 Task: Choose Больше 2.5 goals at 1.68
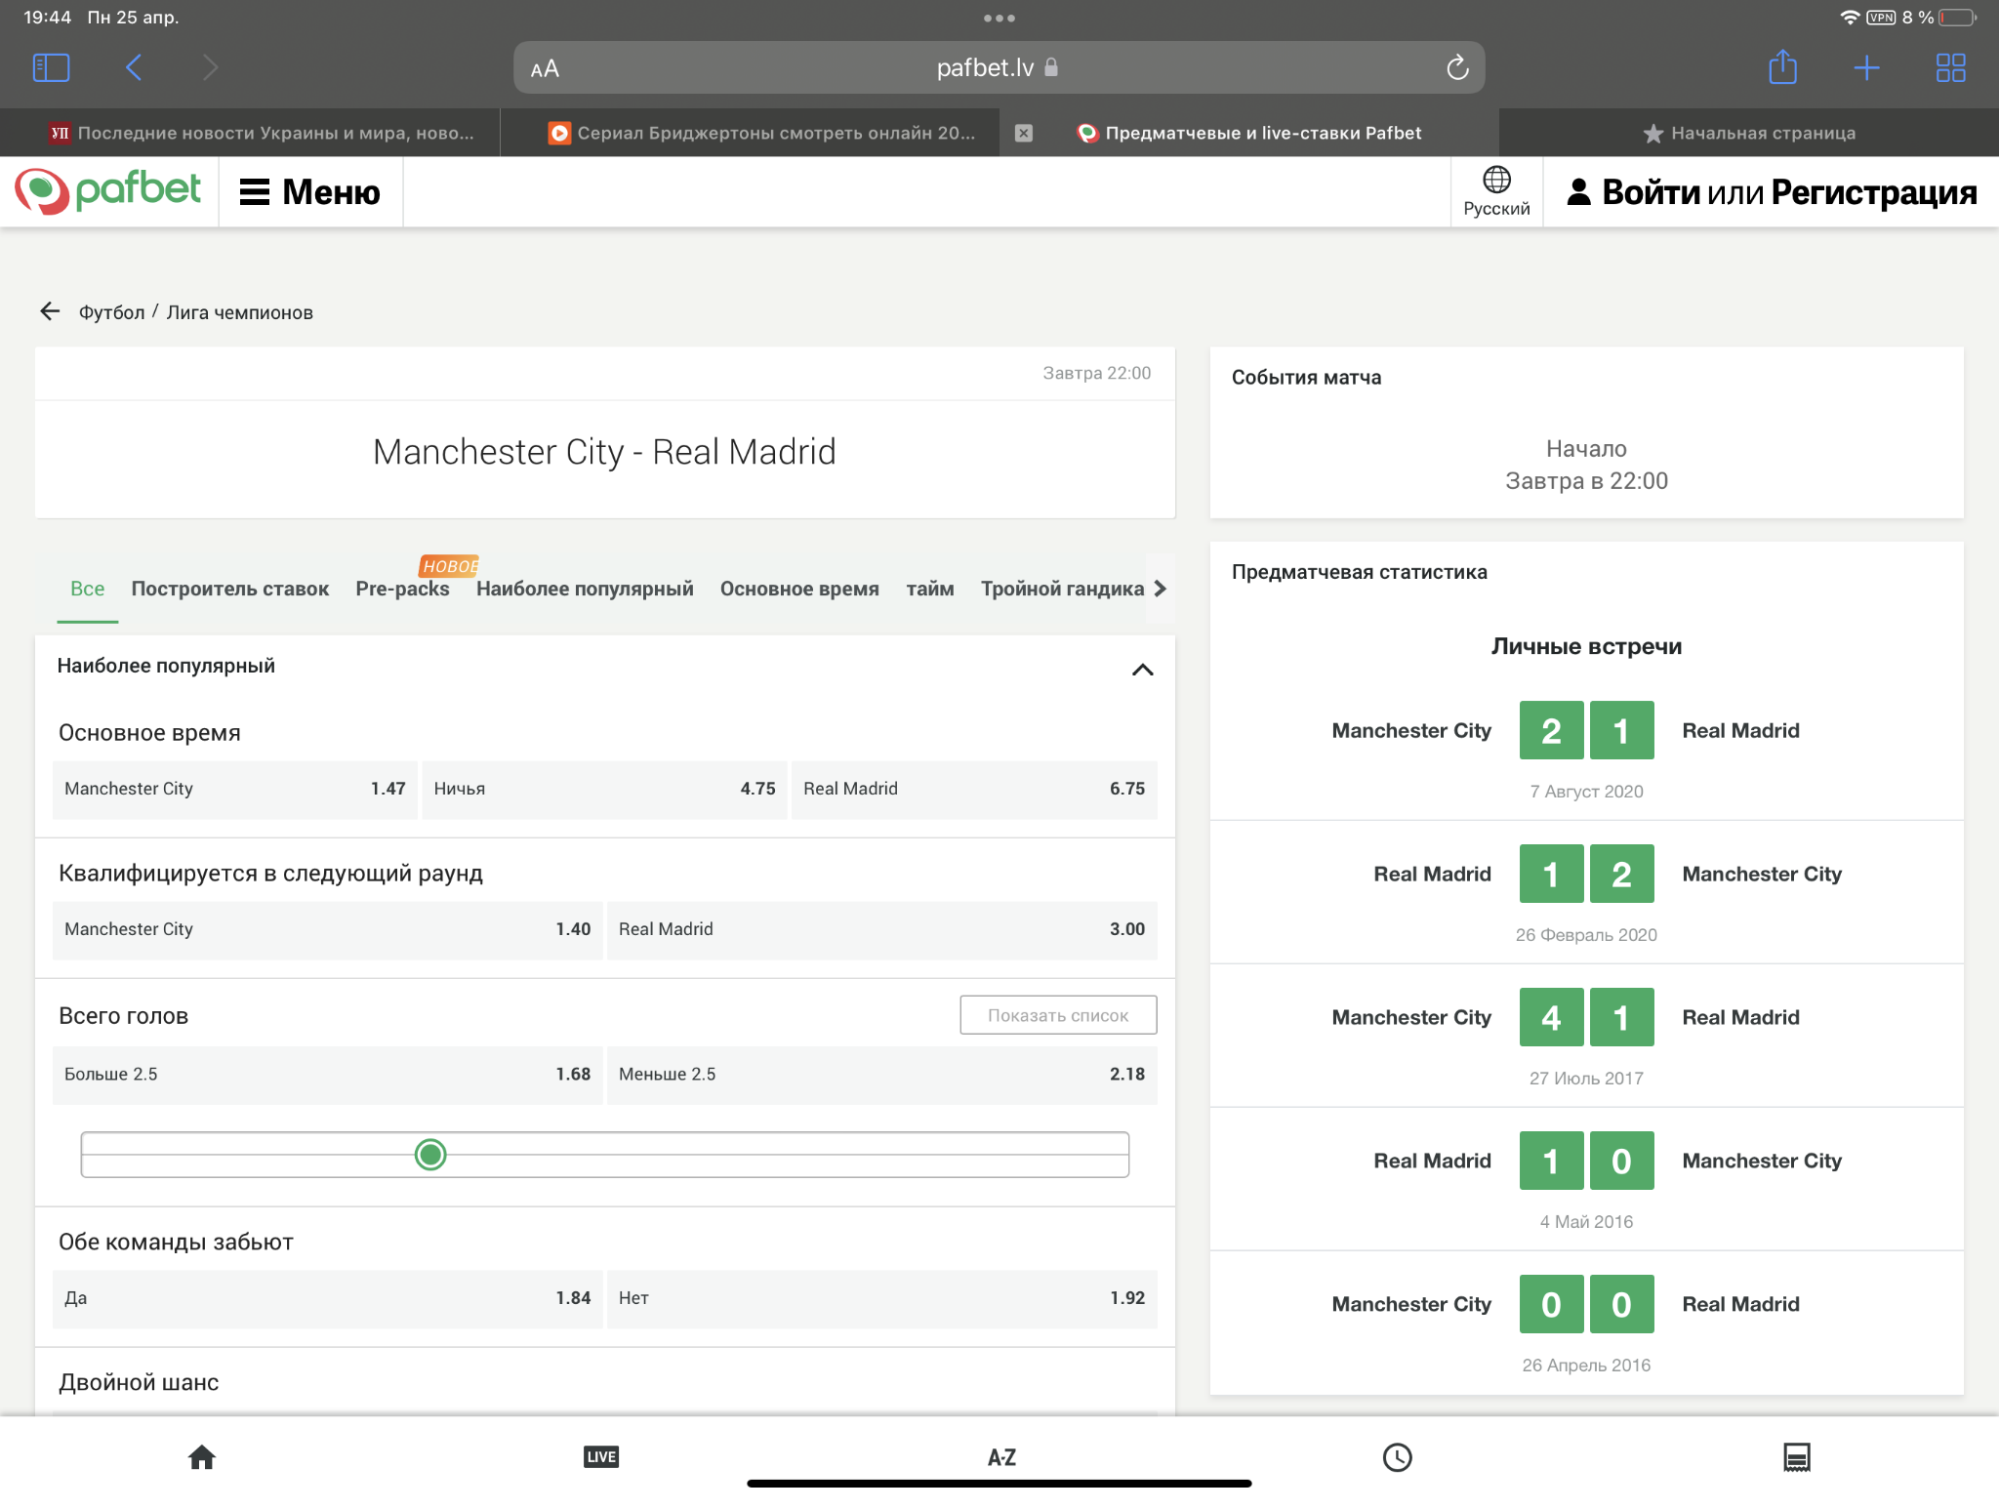(x=327, y=1075)
